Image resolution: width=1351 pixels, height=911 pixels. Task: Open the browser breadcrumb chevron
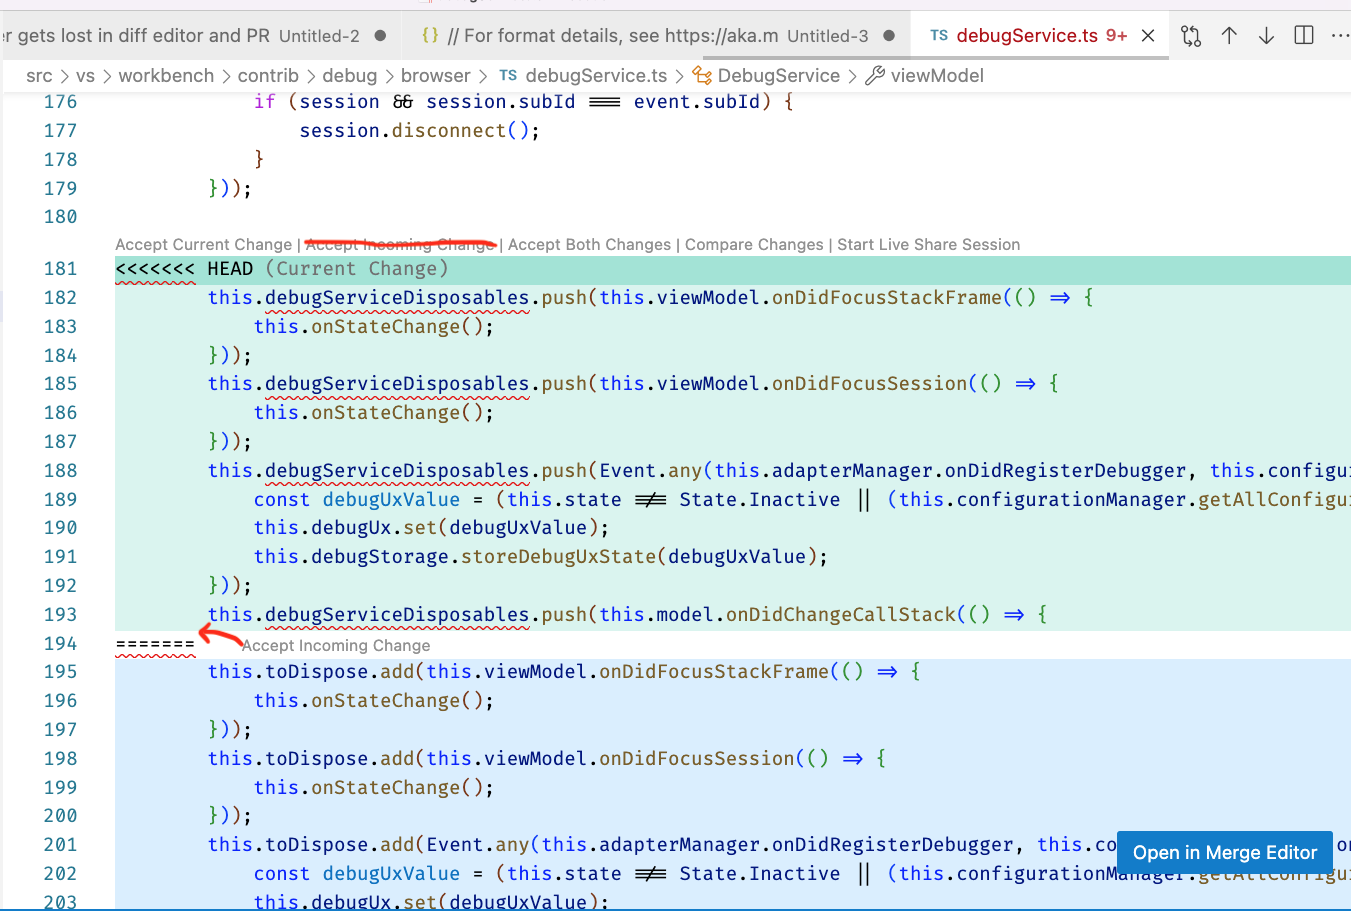(x=436, y=75)
